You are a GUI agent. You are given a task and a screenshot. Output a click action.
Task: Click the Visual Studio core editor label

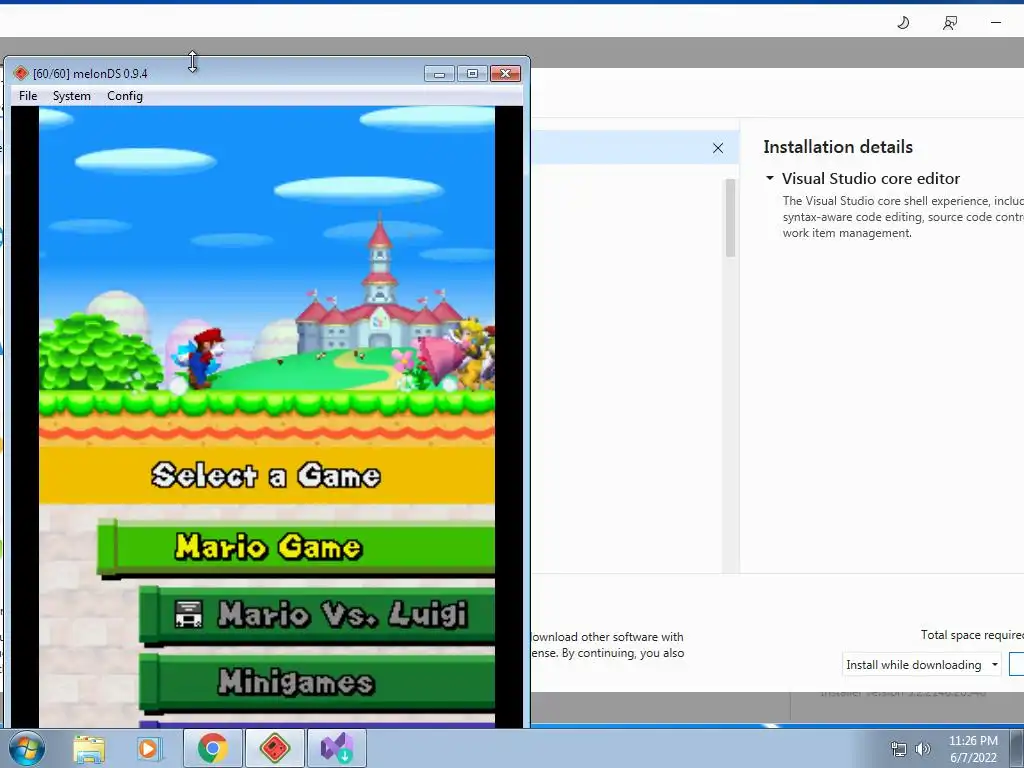pos(871,178)
